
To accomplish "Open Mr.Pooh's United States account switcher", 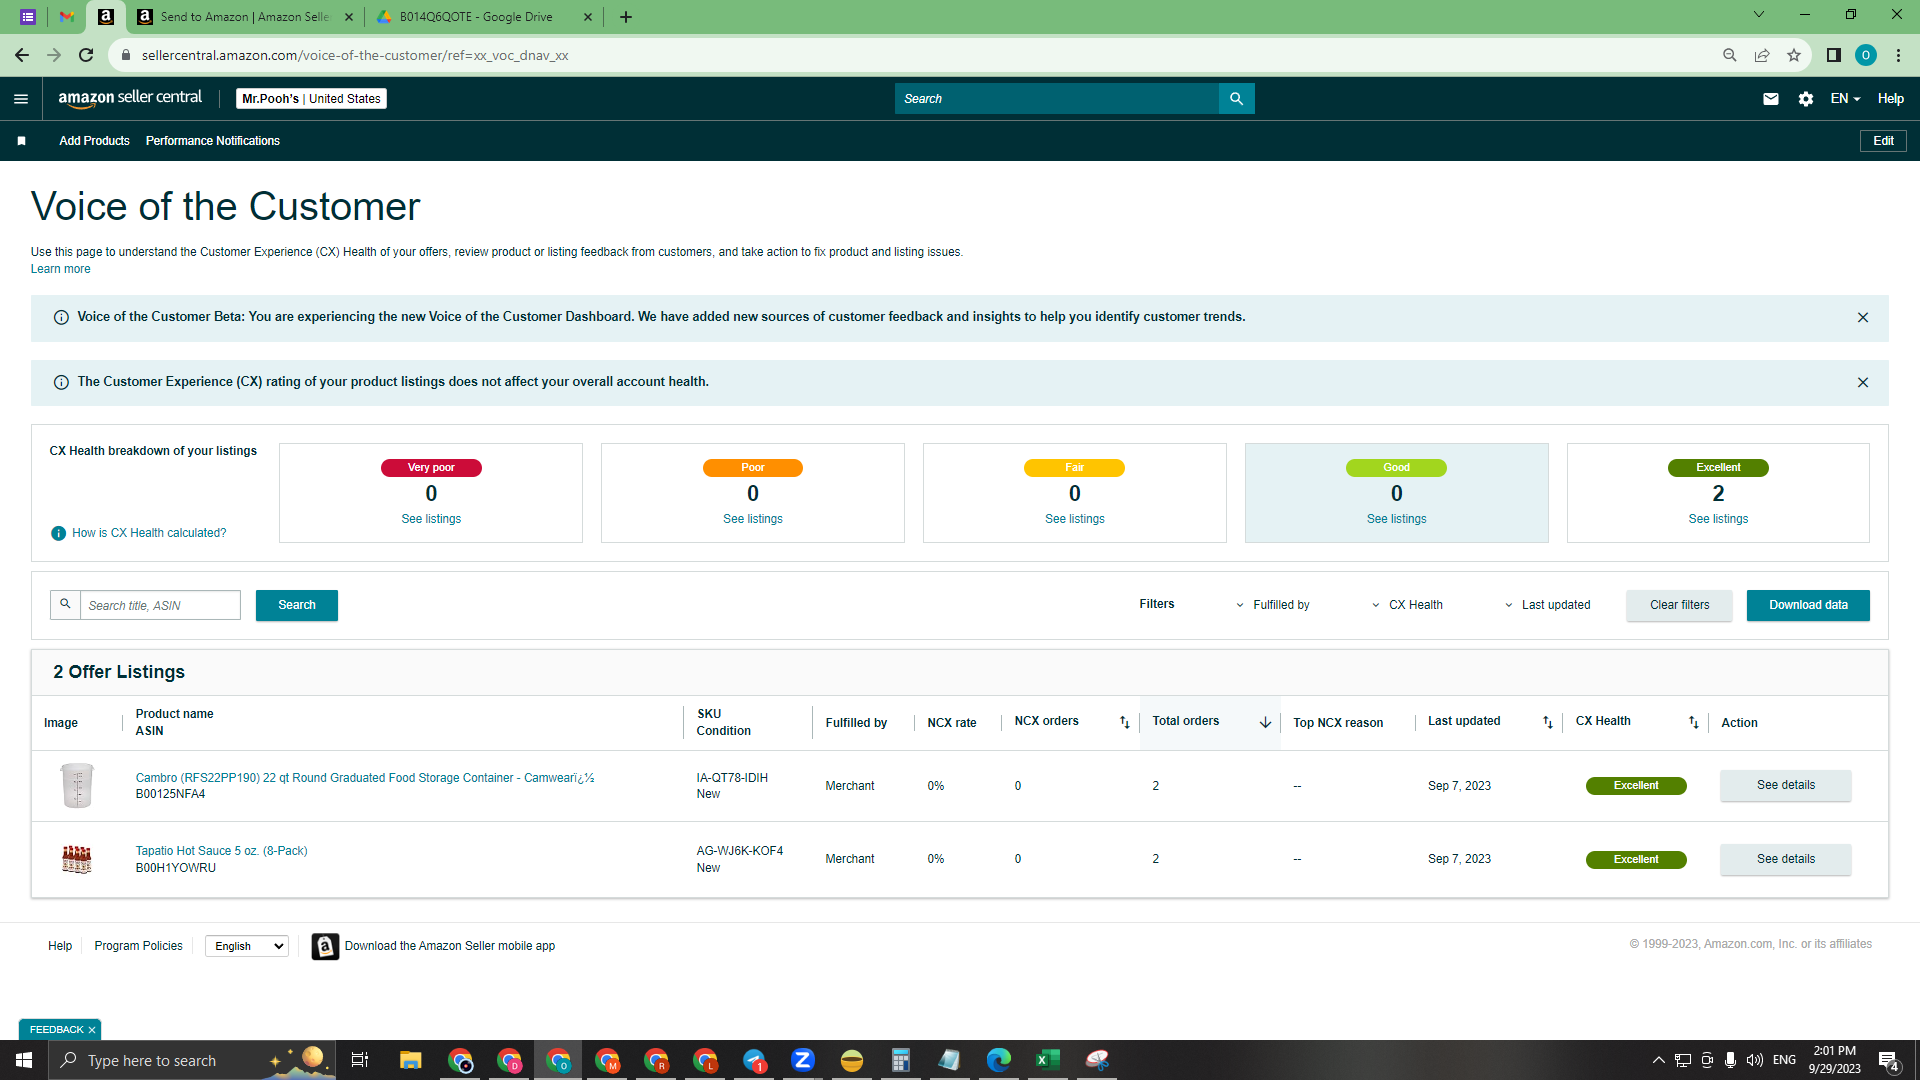I will point(311,99).
